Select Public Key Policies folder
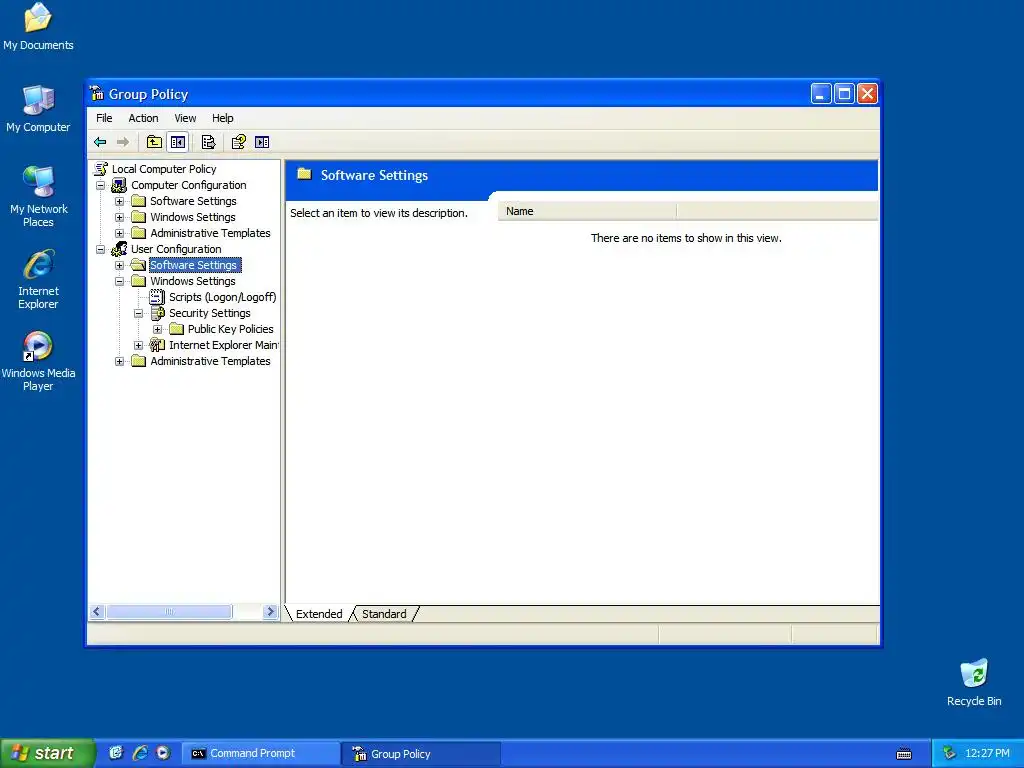This screenshot has height=768, width=1024. tap(231, 329)
